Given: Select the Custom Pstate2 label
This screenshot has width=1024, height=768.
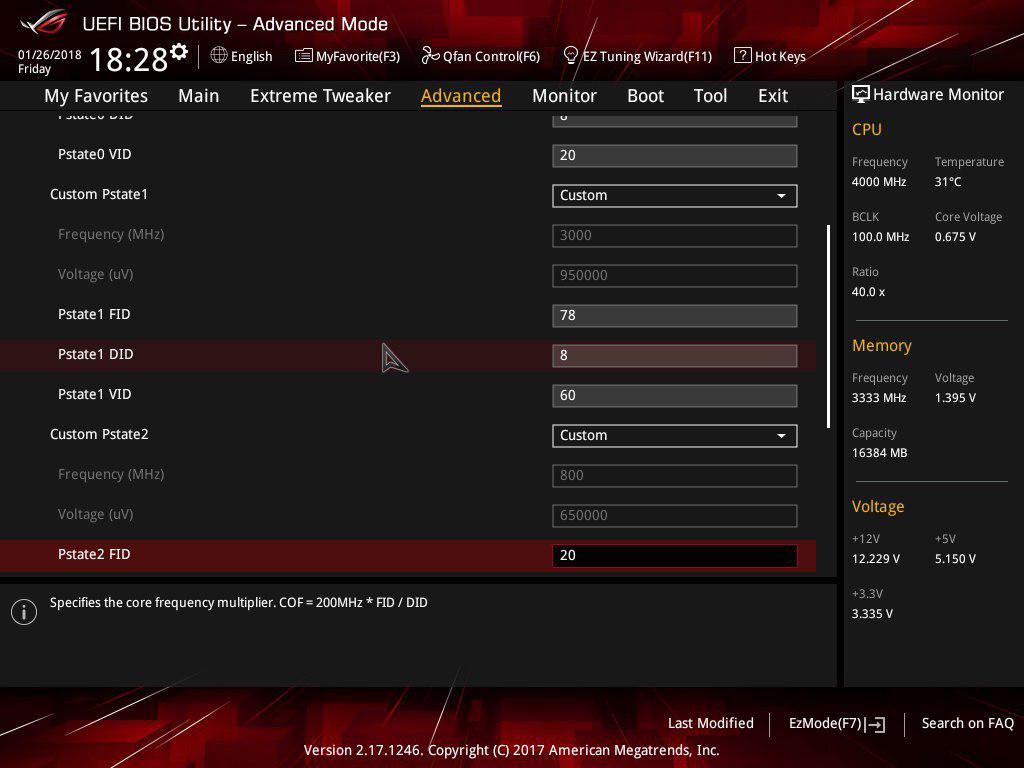Looking at the screenshot, I should (99, 434).
